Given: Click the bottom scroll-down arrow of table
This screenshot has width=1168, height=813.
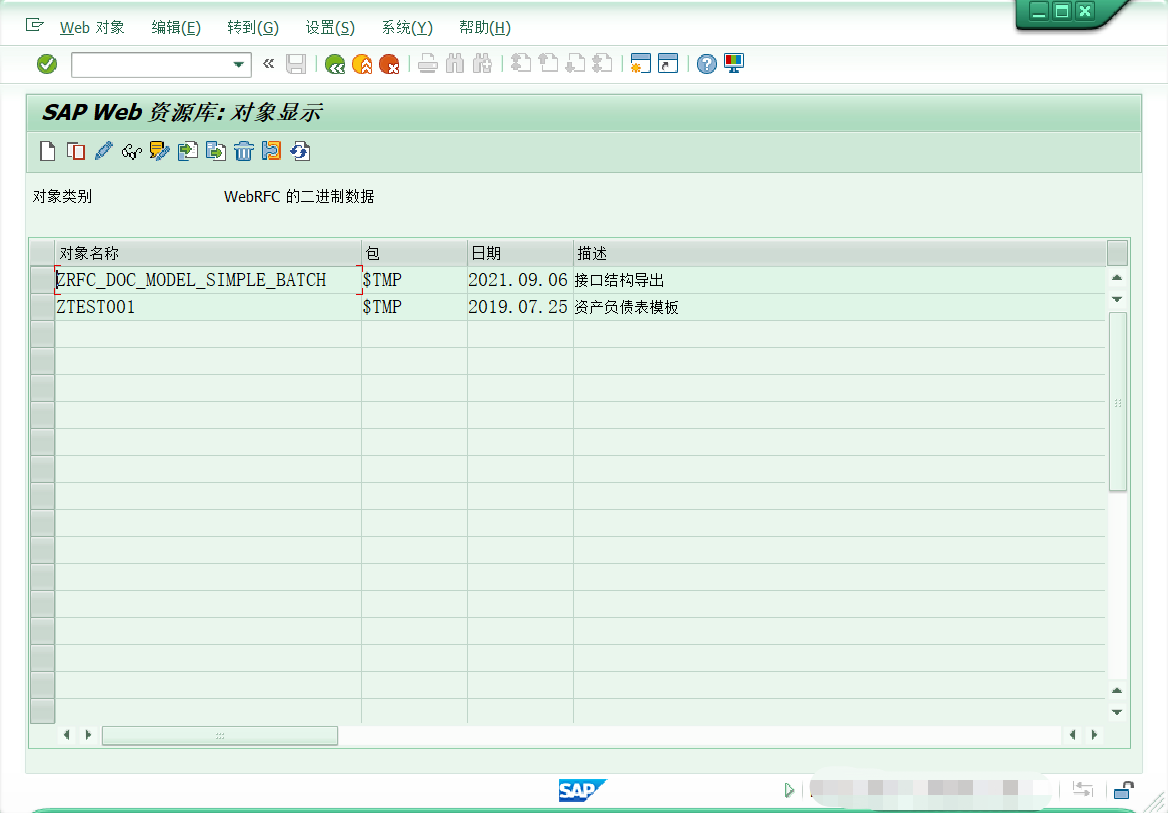Looking at the screenshot, I should 1117,712.
